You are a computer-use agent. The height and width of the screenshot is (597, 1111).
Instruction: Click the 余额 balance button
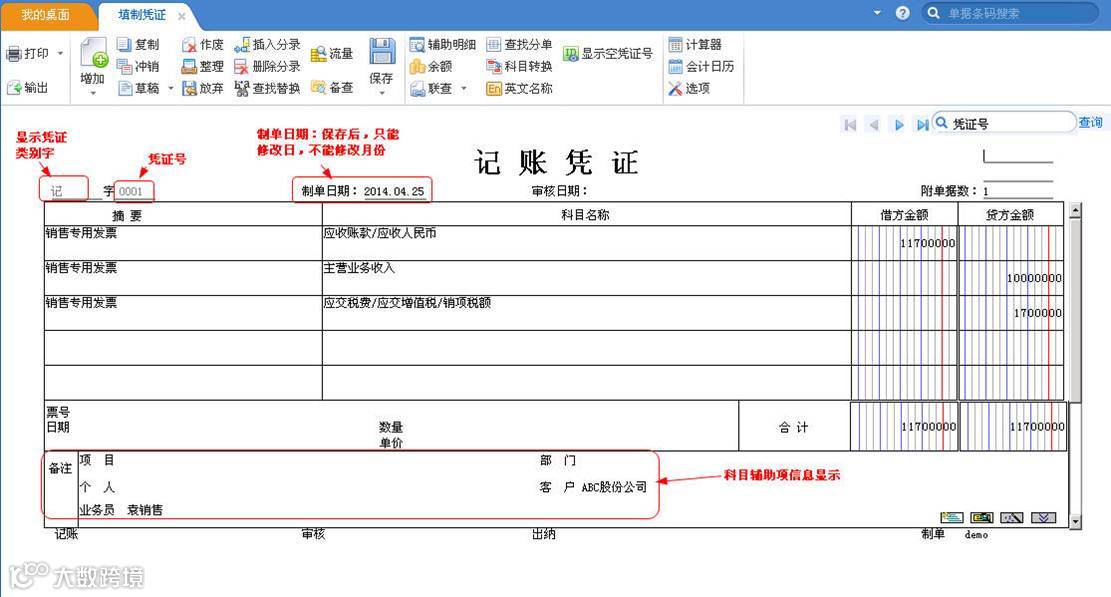pos(431,67)
